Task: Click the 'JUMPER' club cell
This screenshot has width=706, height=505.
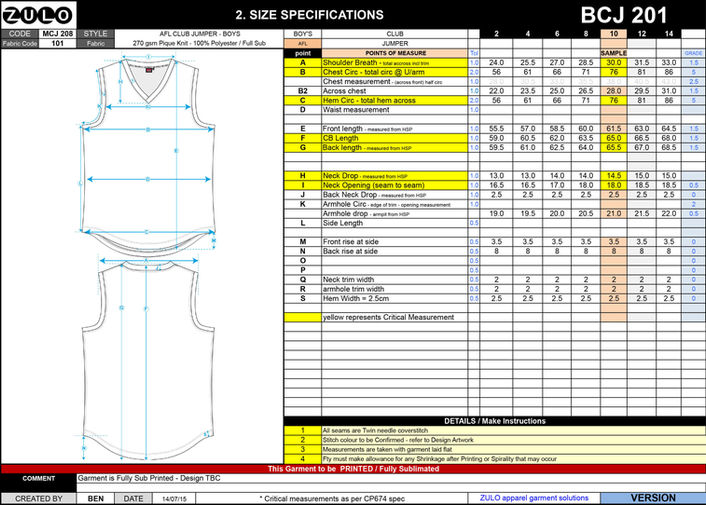Action: coord(395,44)
